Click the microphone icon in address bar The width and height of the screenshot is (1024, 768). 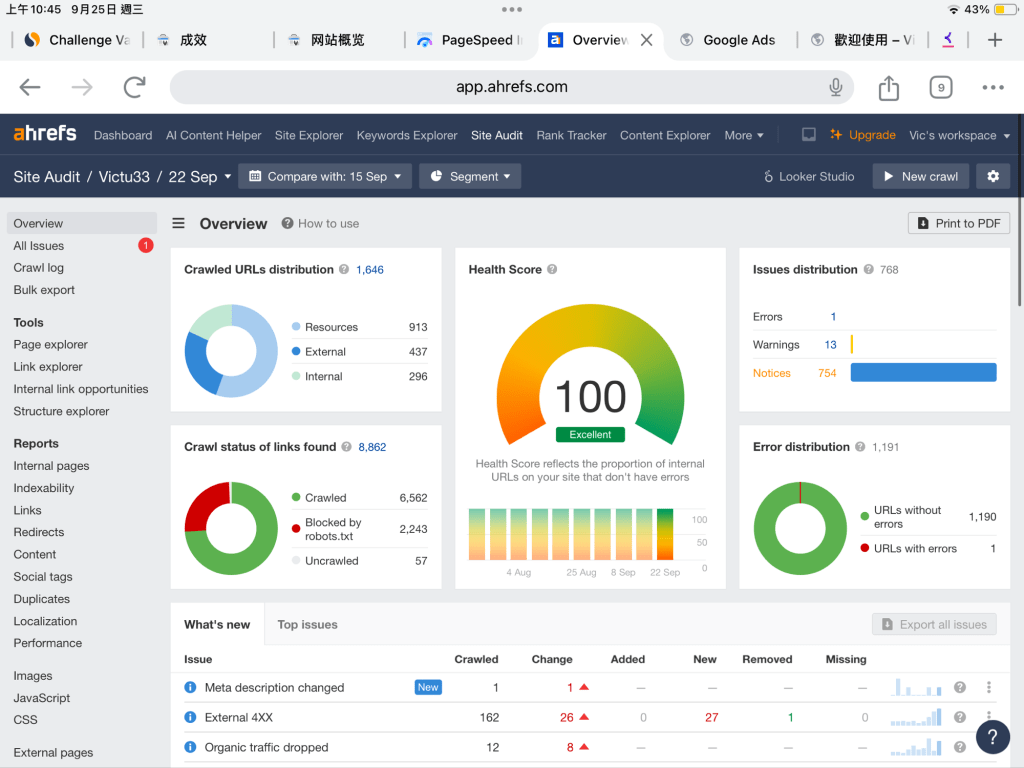pos(836,88)
